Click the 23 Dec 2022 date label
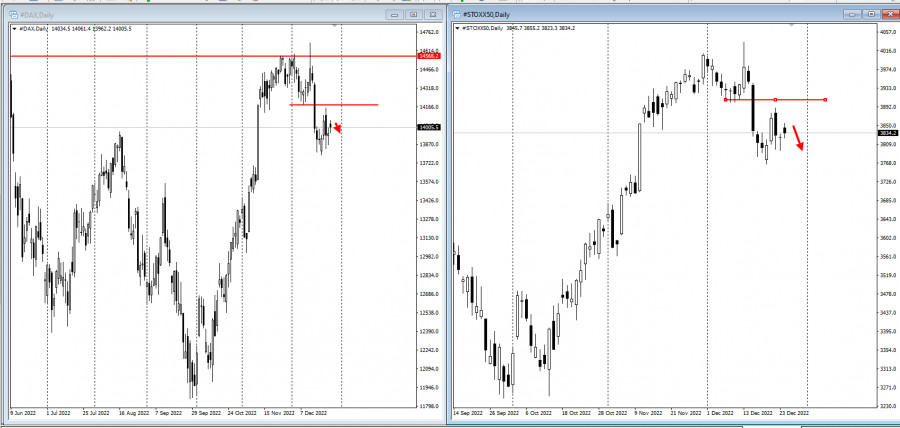This screenshot has width=900, height=428. click(795, 413)
